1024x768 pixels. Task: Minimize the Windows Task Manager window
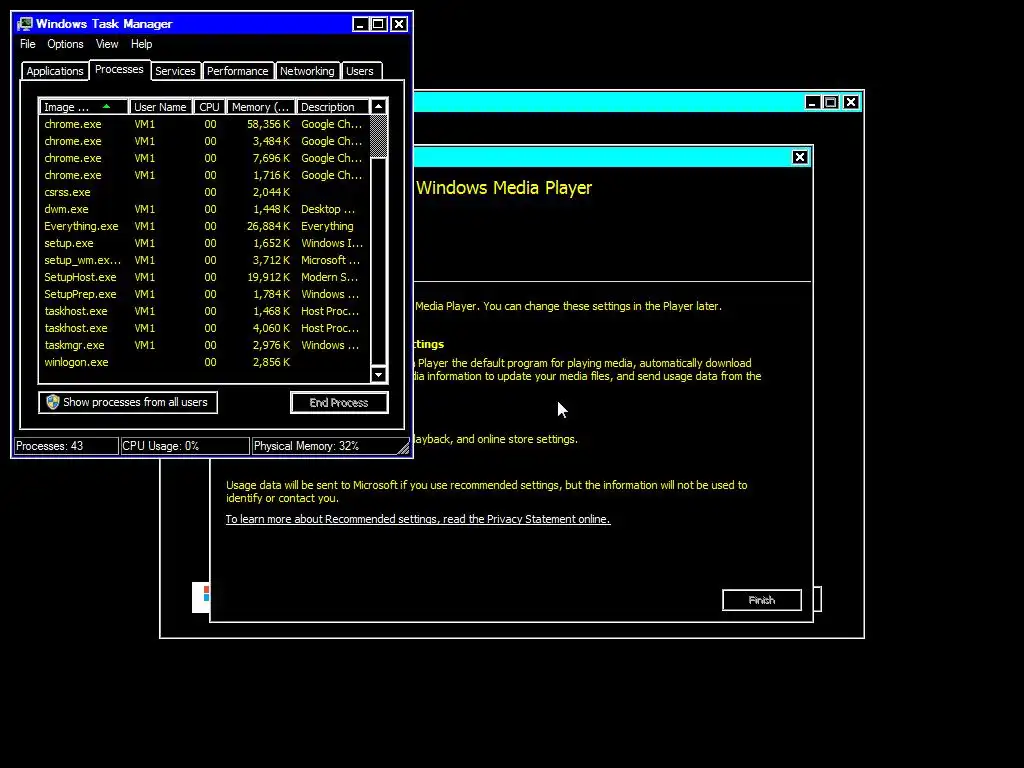[360, 24]
